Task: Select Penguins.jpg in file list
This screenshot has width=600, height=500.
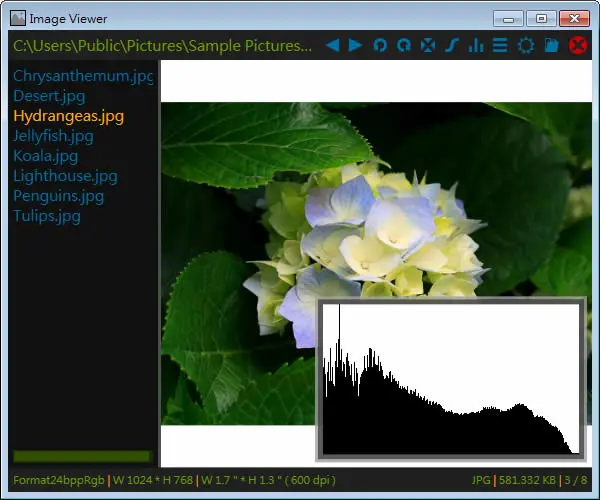Action: pyautogui.click(x=59, y=196)
